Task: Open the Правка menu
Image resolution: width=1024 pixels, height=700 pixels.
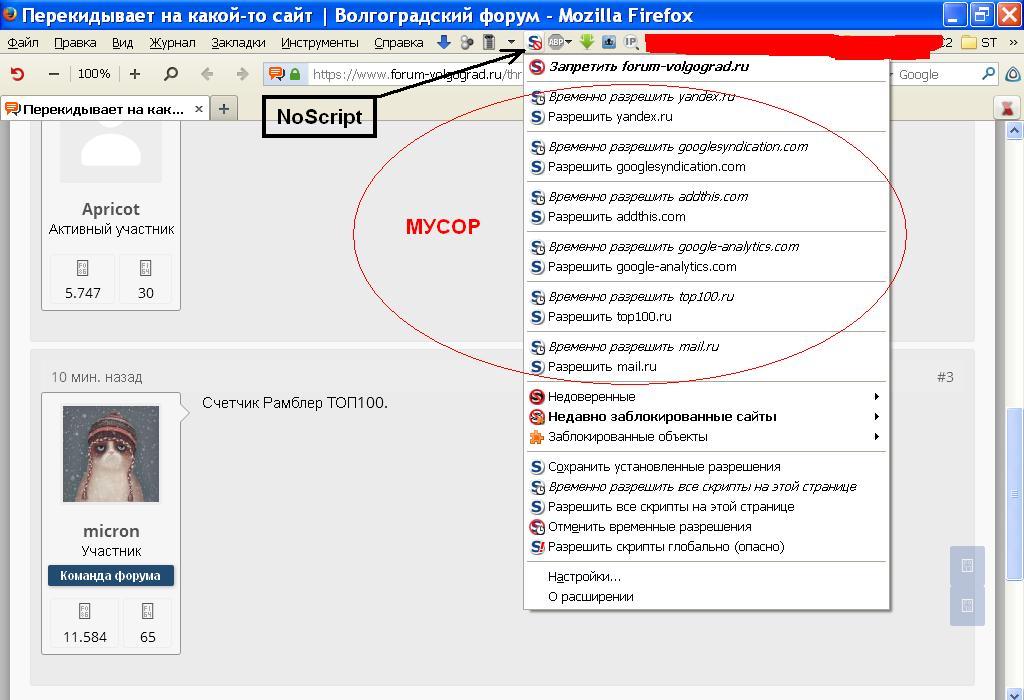Action: [x=75, y=42]
